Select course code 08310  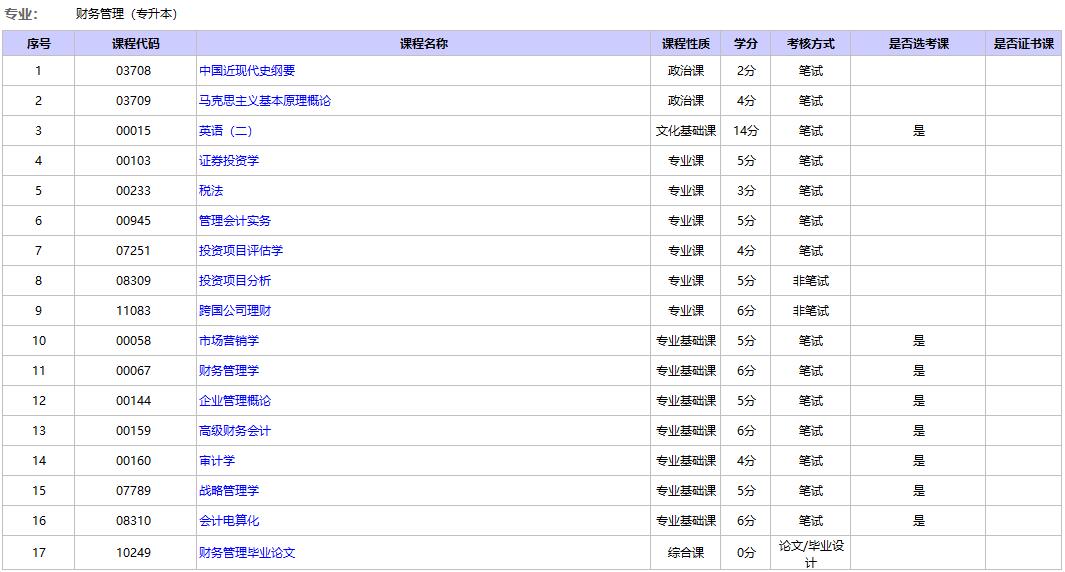134,520
